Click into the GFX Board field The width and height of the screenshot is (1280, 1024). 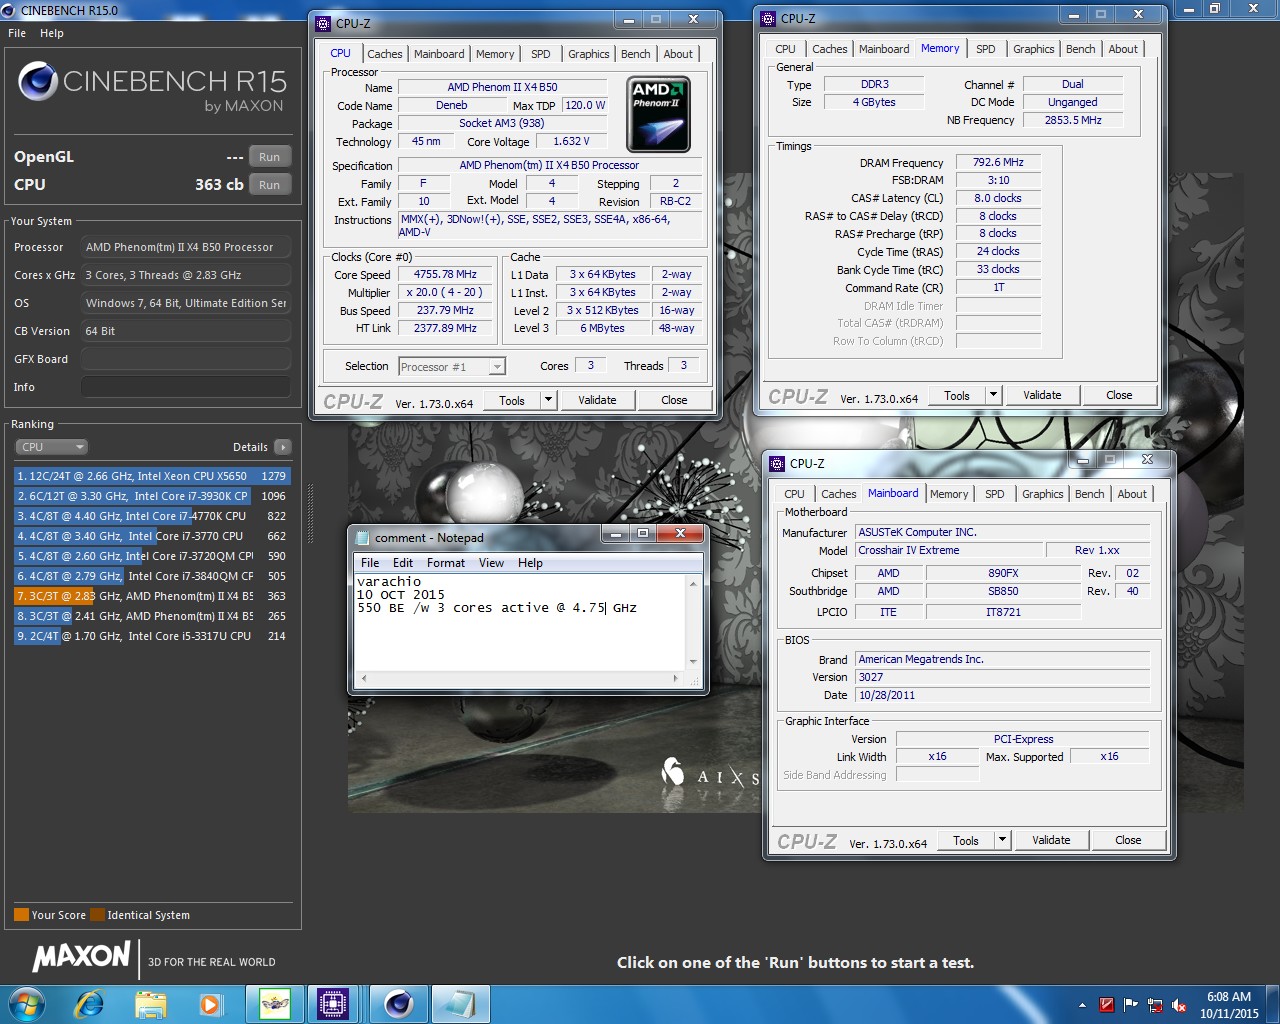coord(186,359)
